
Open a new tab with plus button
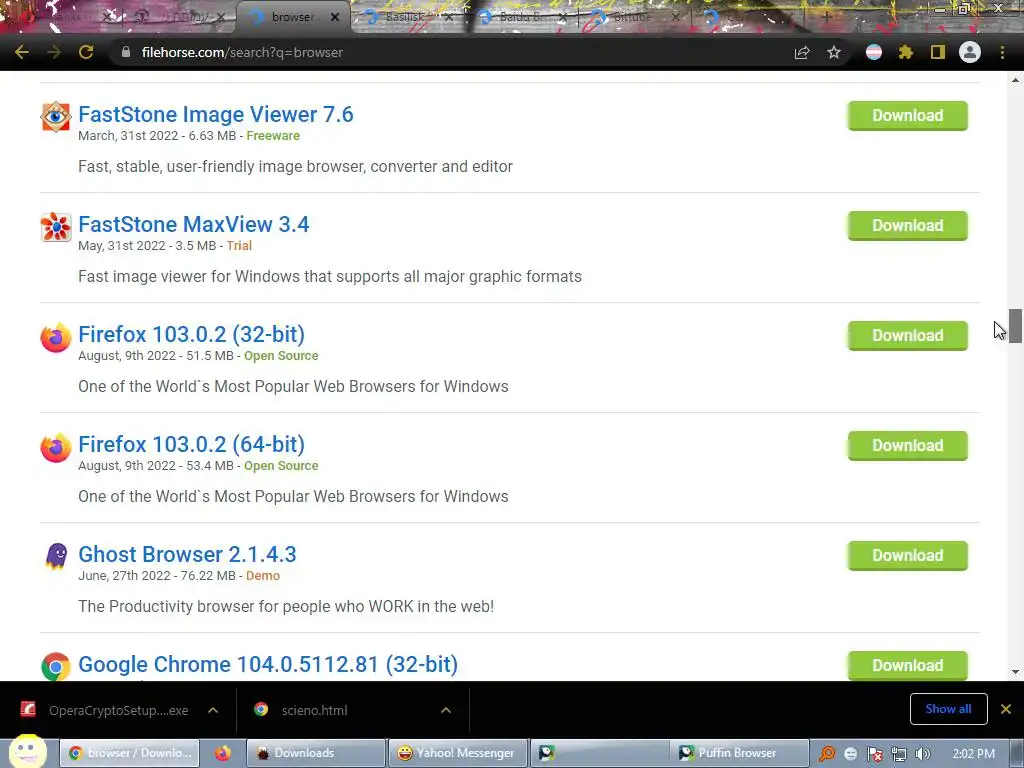pyautogui.click(x=826, y=17)
